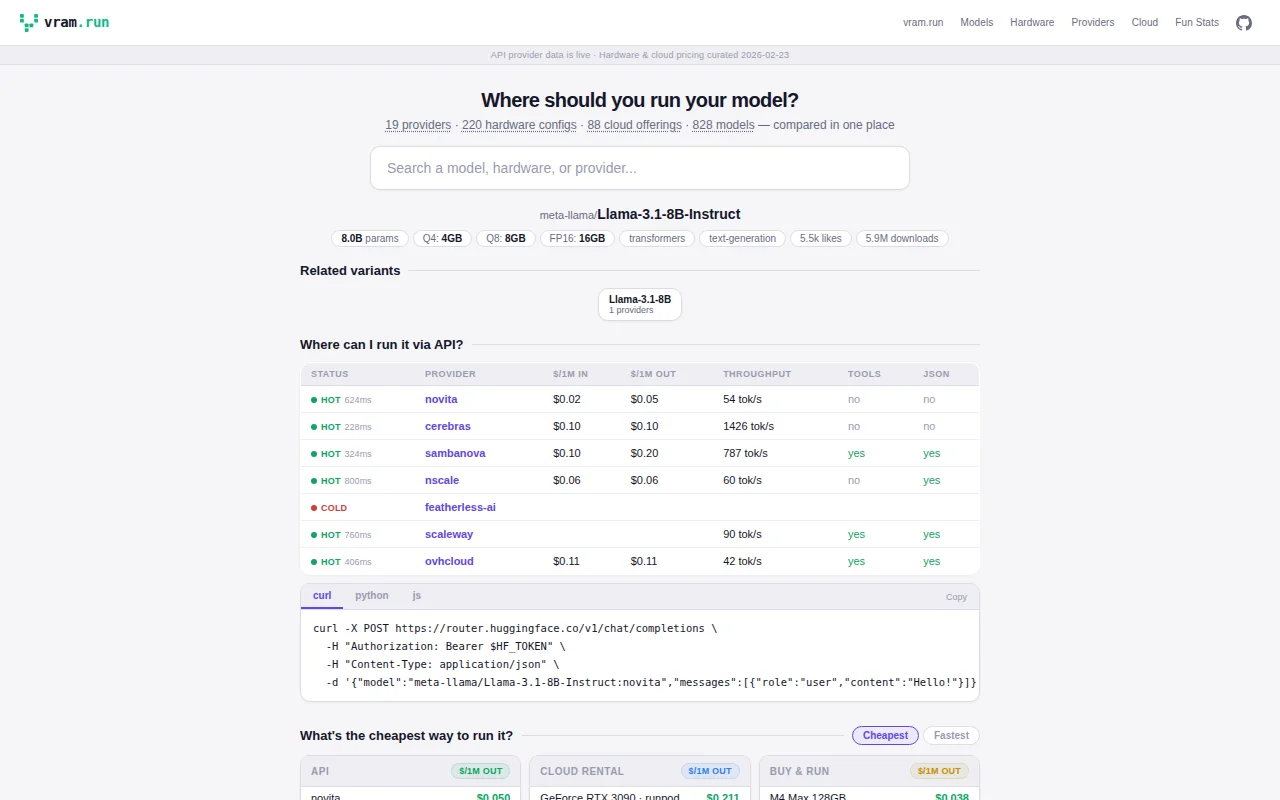Image resolution: width=1280 pixels, height=800 pixels.
Task: Click the $/1M OUT badge on API card
Action: 481,771
